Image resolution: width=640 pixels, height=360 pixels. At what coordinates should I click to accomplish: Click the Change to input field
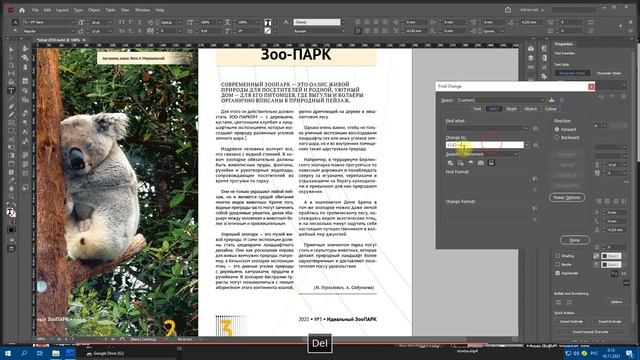point(484,145)
